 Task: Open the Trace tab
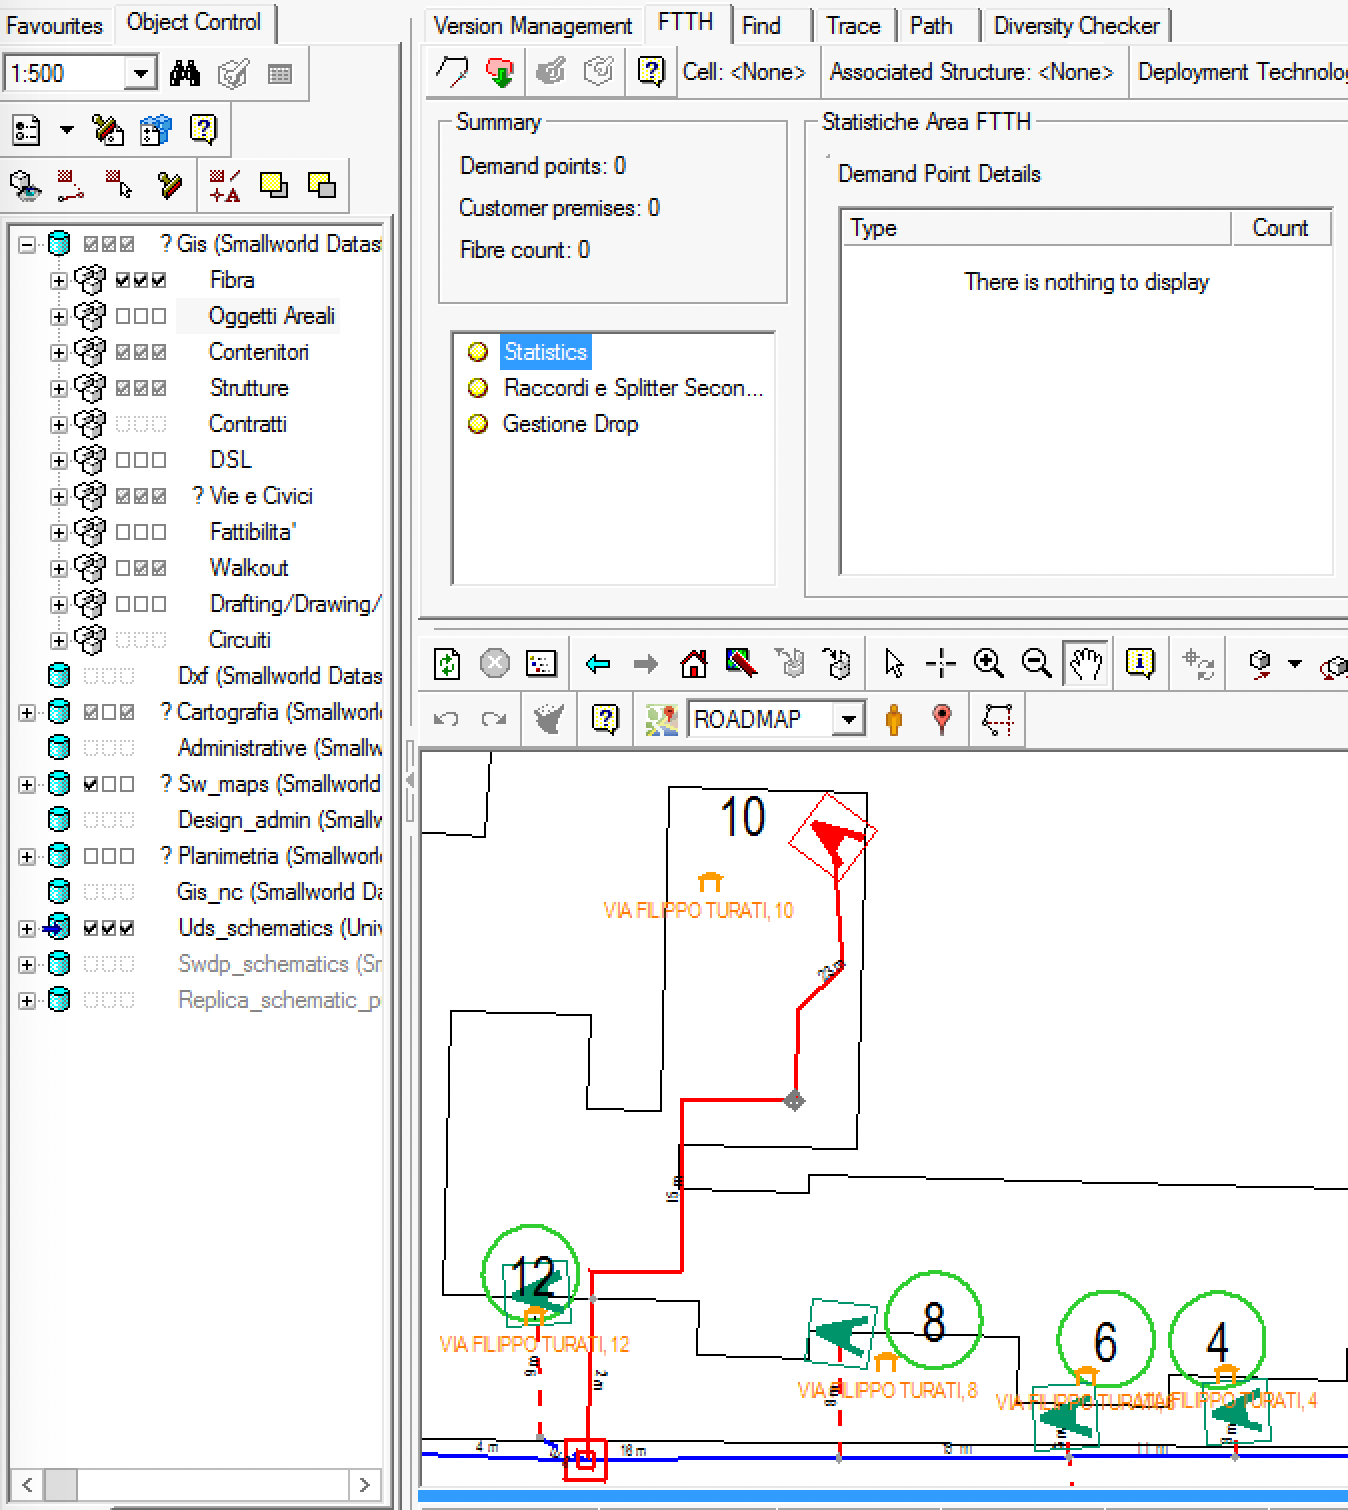pos(853,25)
